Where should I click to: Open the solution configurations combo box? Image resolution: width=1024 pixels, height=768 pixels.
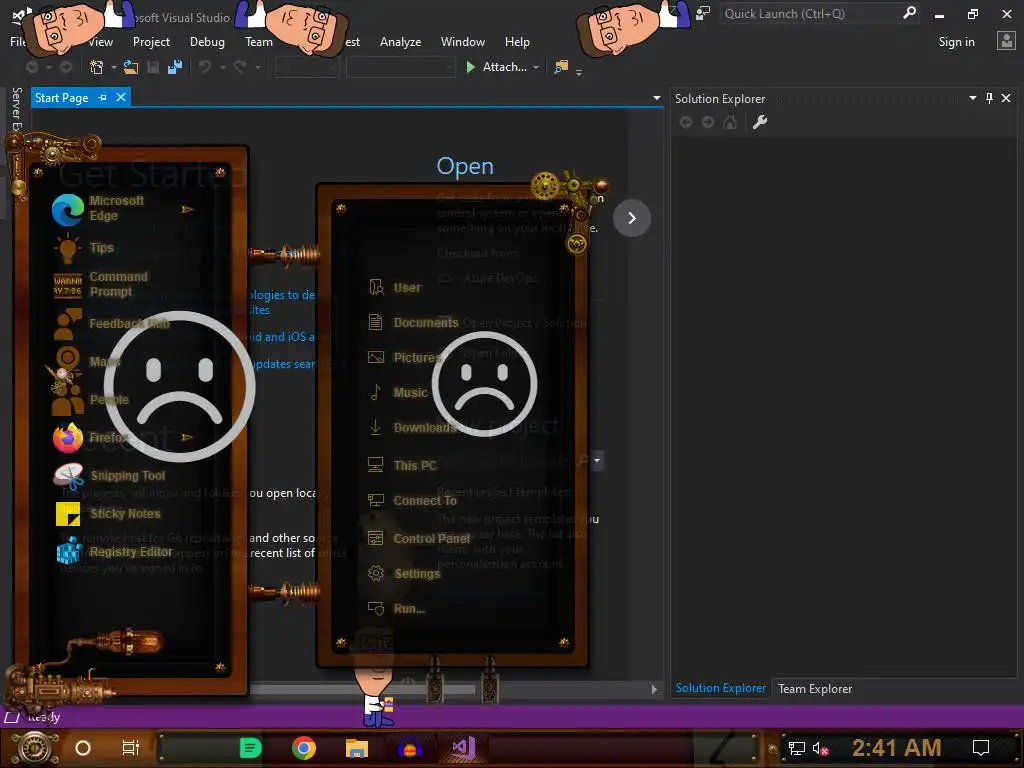tap(306, 67)
